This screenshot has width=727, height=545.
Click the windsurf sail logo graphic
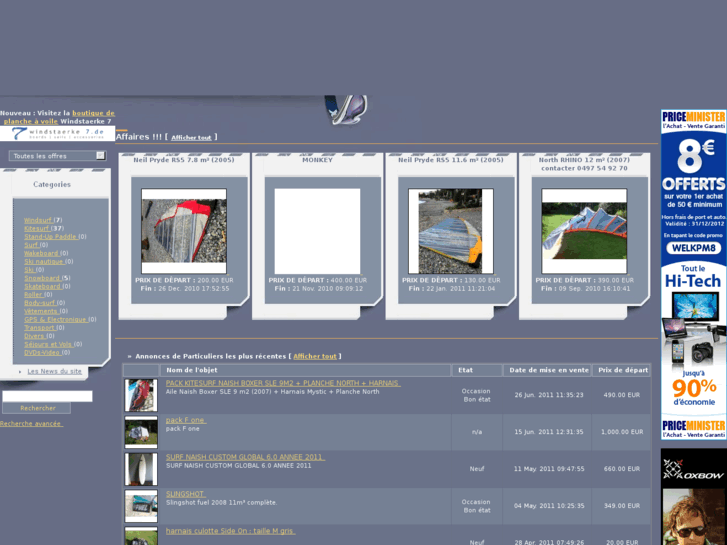click(x=346, y=110)
